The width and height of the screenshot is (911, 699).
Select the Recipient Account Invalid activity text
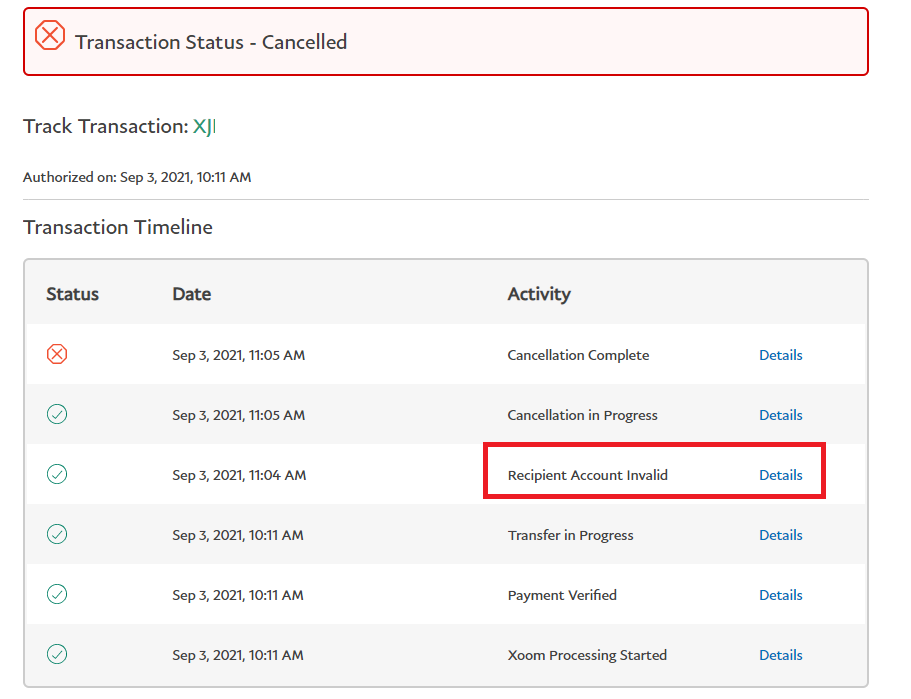(587, 475)
